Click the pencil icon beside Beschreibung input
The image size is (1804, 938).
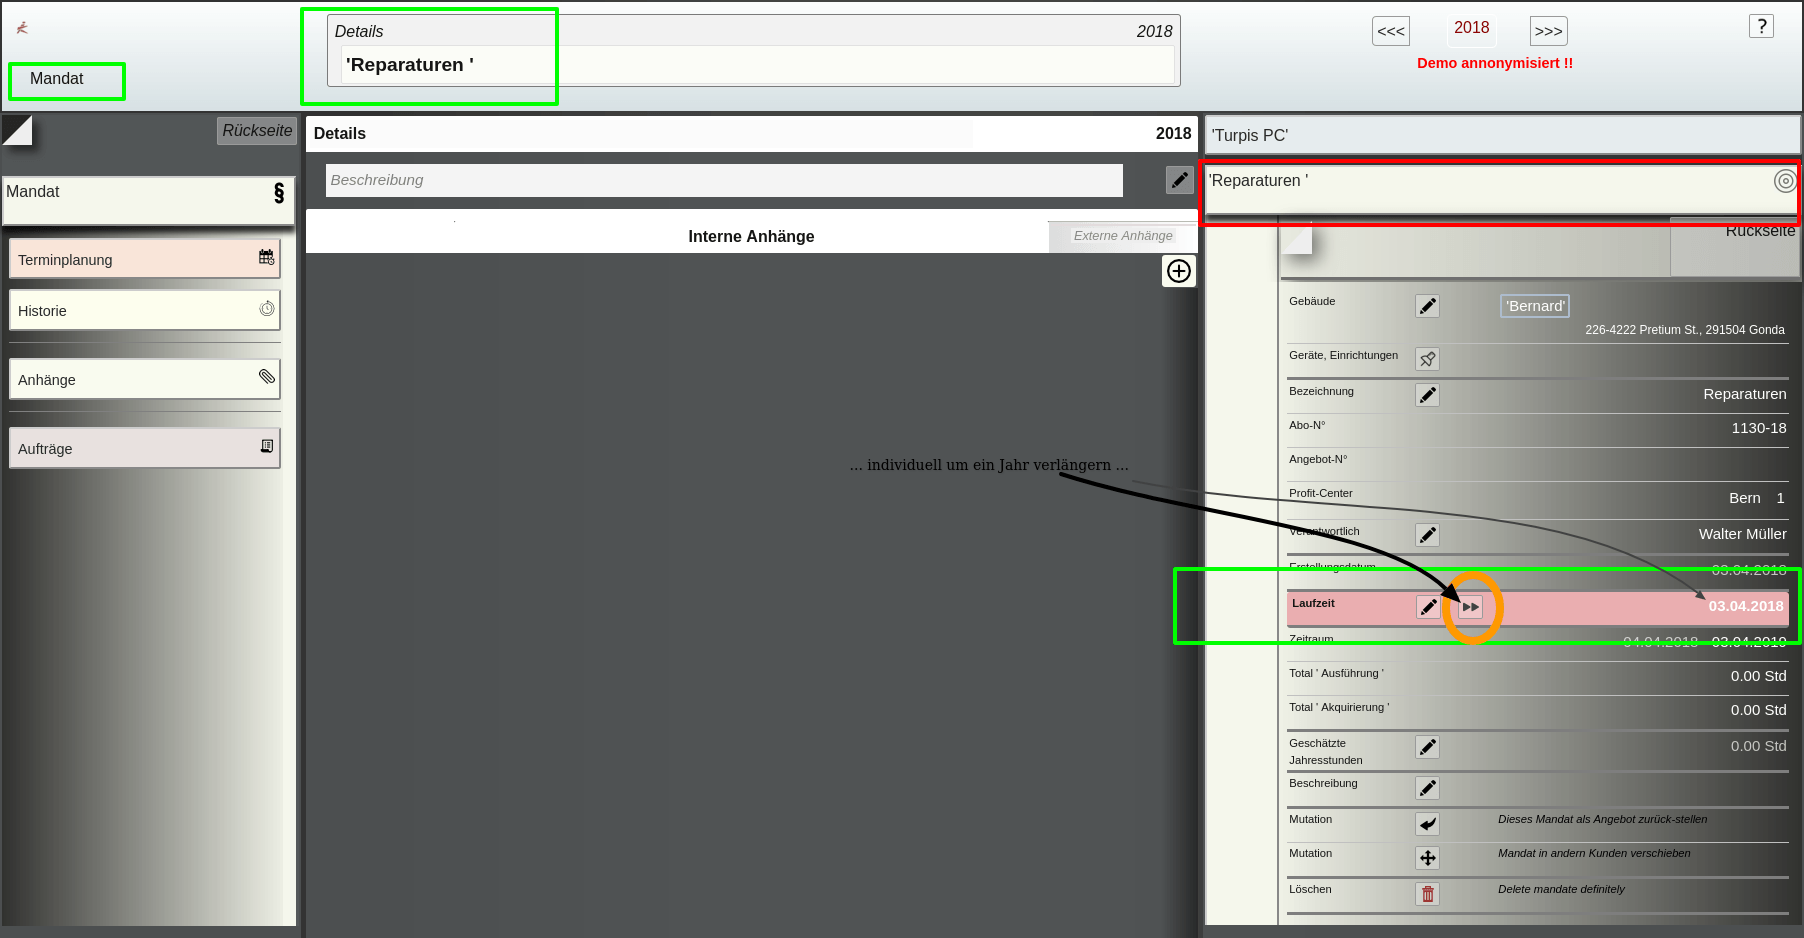point(1180,180)
